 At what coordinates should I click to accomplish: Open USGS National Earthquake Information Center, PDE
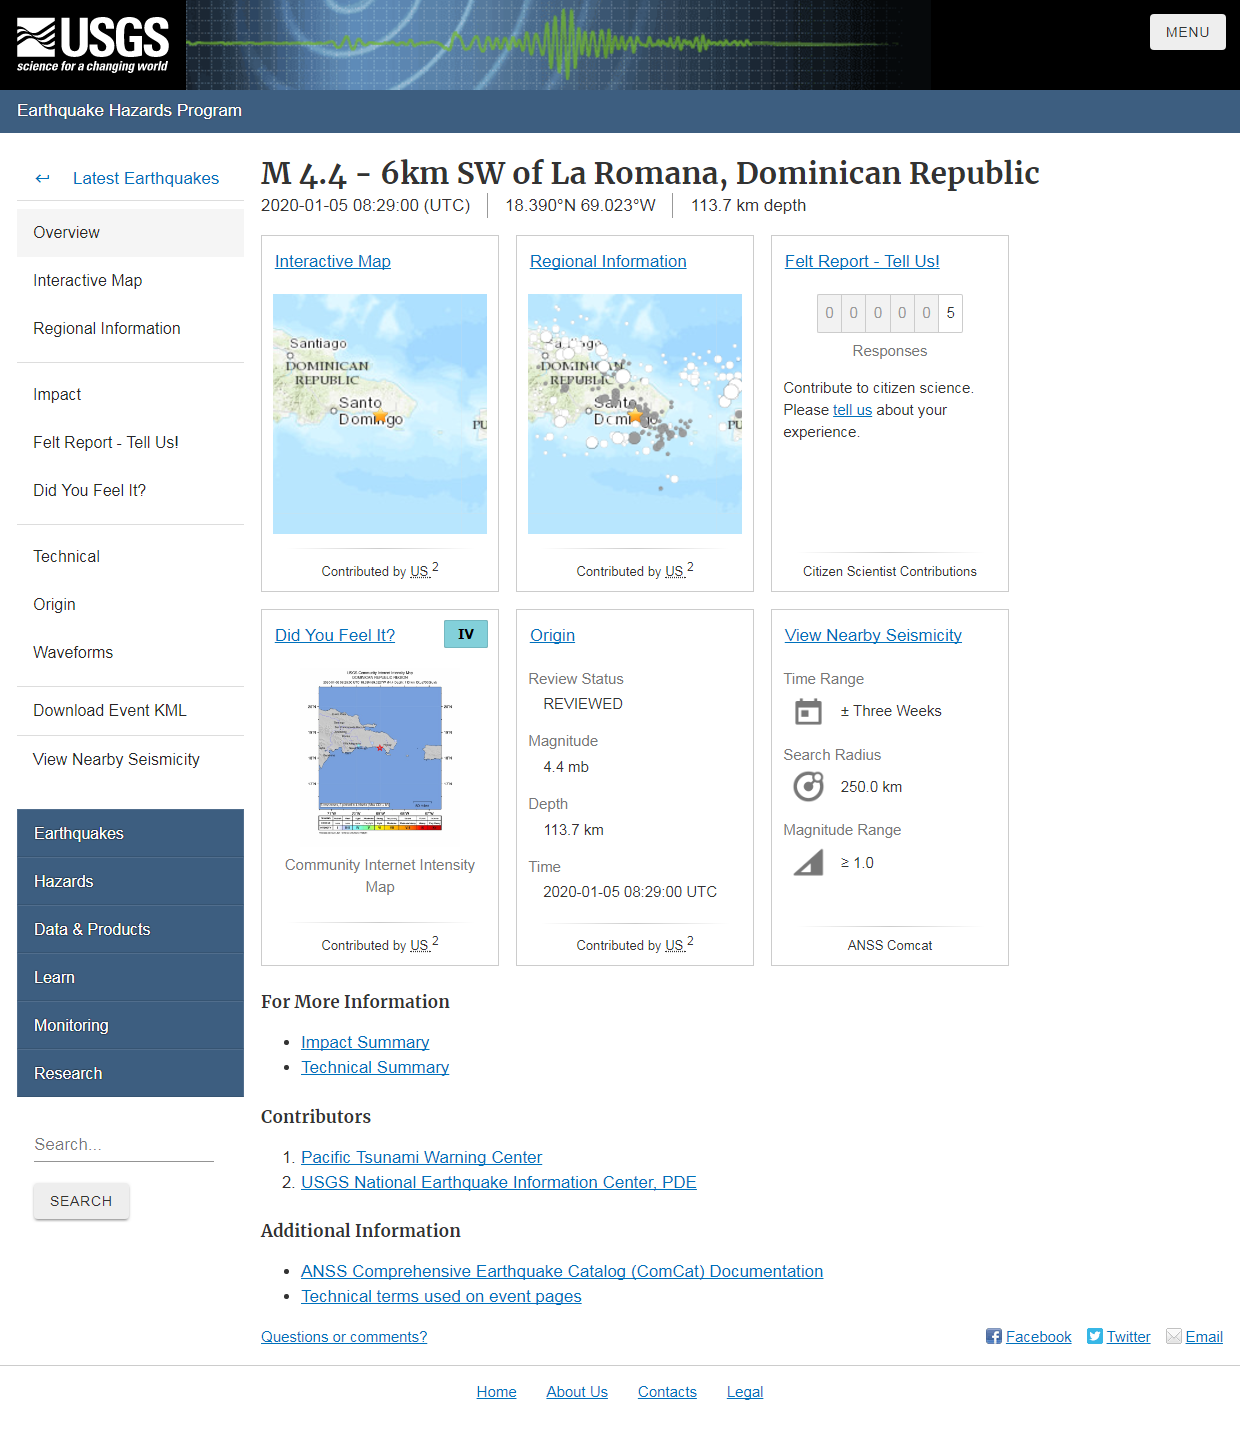(x=498, y=1182)
